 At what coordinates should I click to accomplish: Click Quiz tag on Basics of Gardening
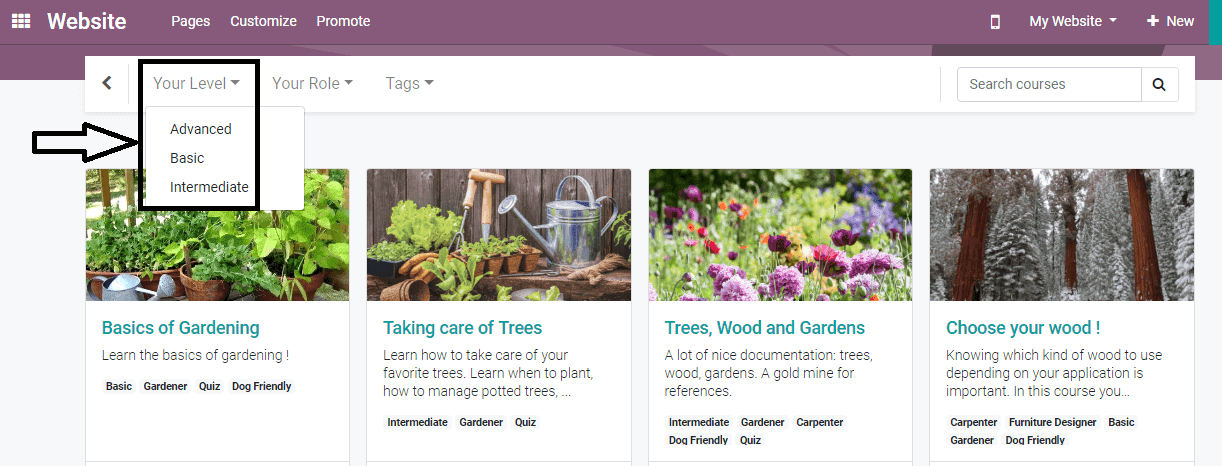pyautogui.click(x=209, y=386)
